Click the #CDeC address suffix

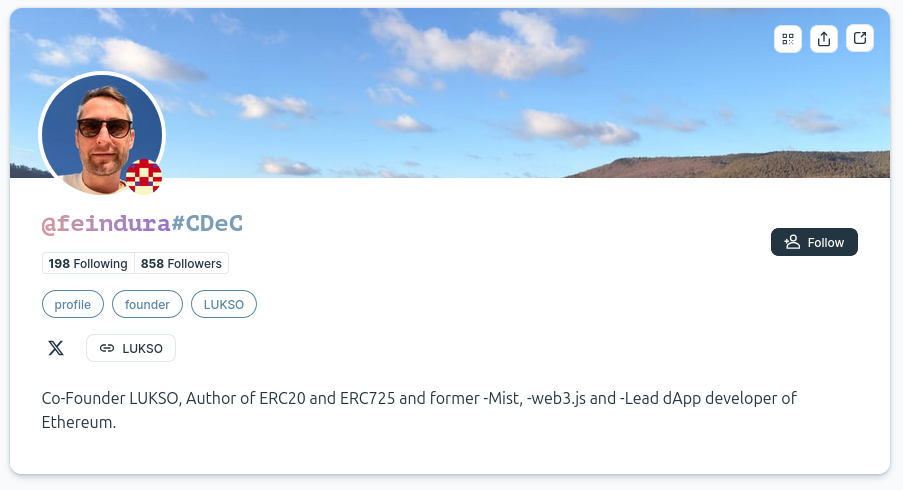207,224
